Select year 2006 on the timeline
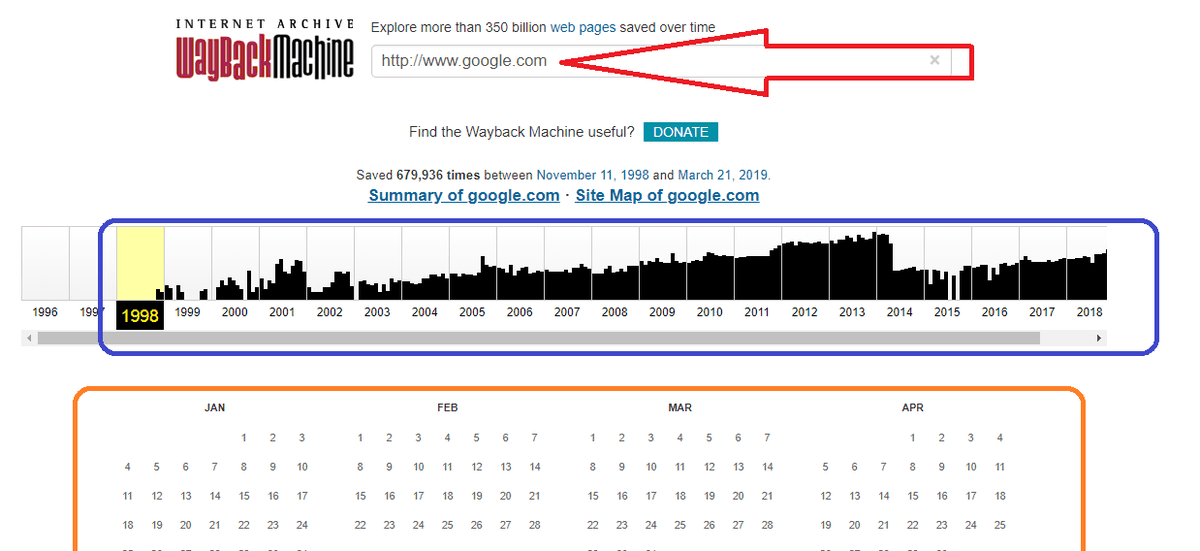The height and width of the screenshot is (551, 1200). (520, 312)
